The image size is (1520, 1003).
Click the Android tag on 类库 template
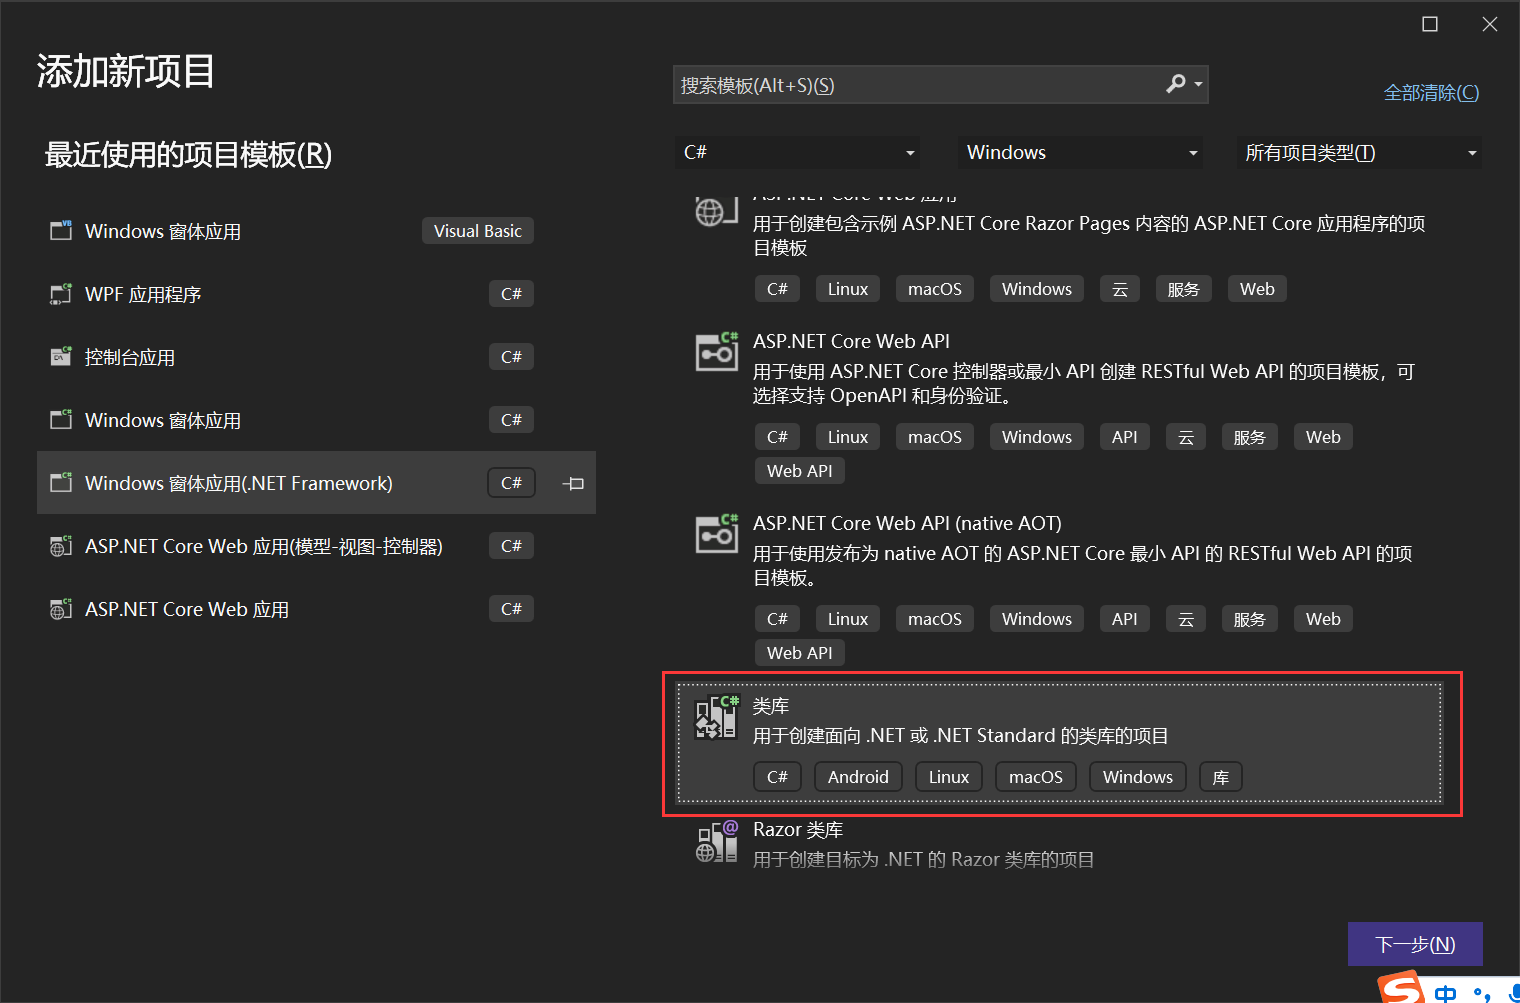coord(858,777)
